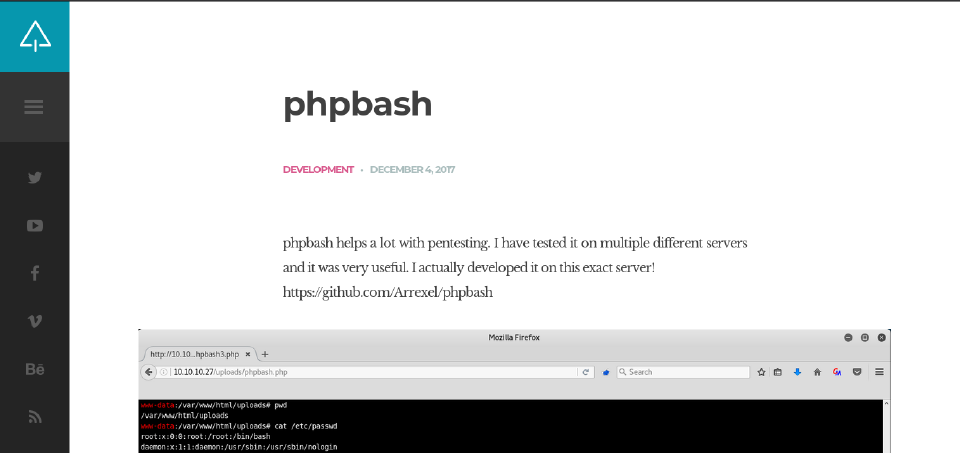Image resolution: width=960 pixels, height=453 pixels.
Task: Click the back arrow in the Firefox screenshot
Action: (149, 372)
